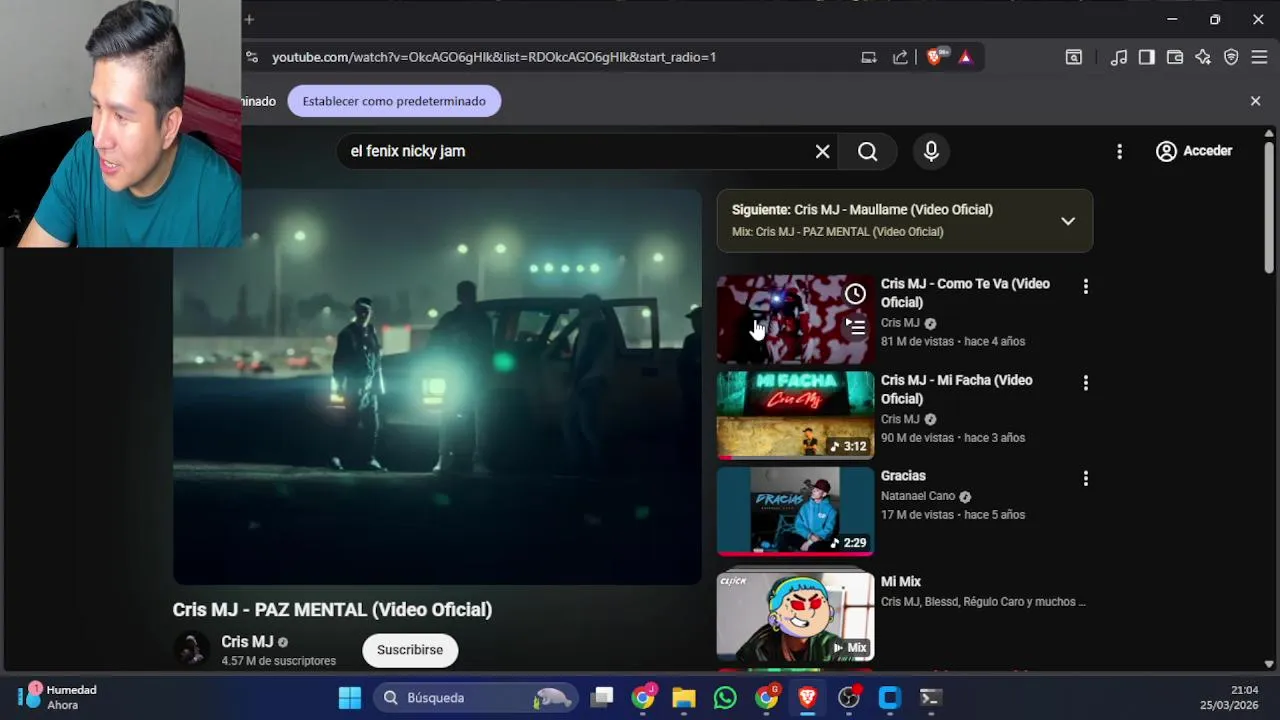Open Task View on the taskbar

click(602, 698)
